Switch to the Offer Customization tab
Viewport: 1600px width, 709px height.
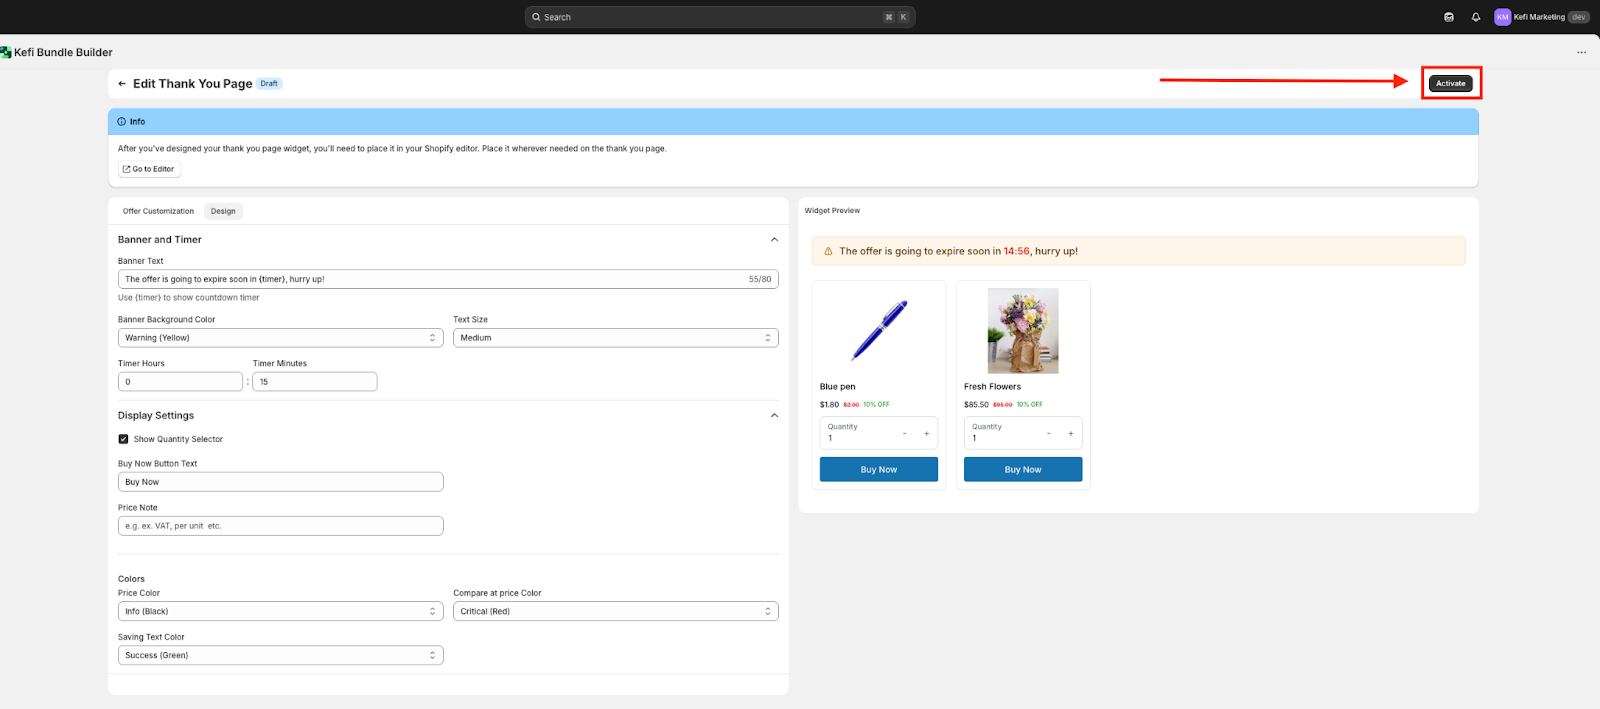(158, 211)
